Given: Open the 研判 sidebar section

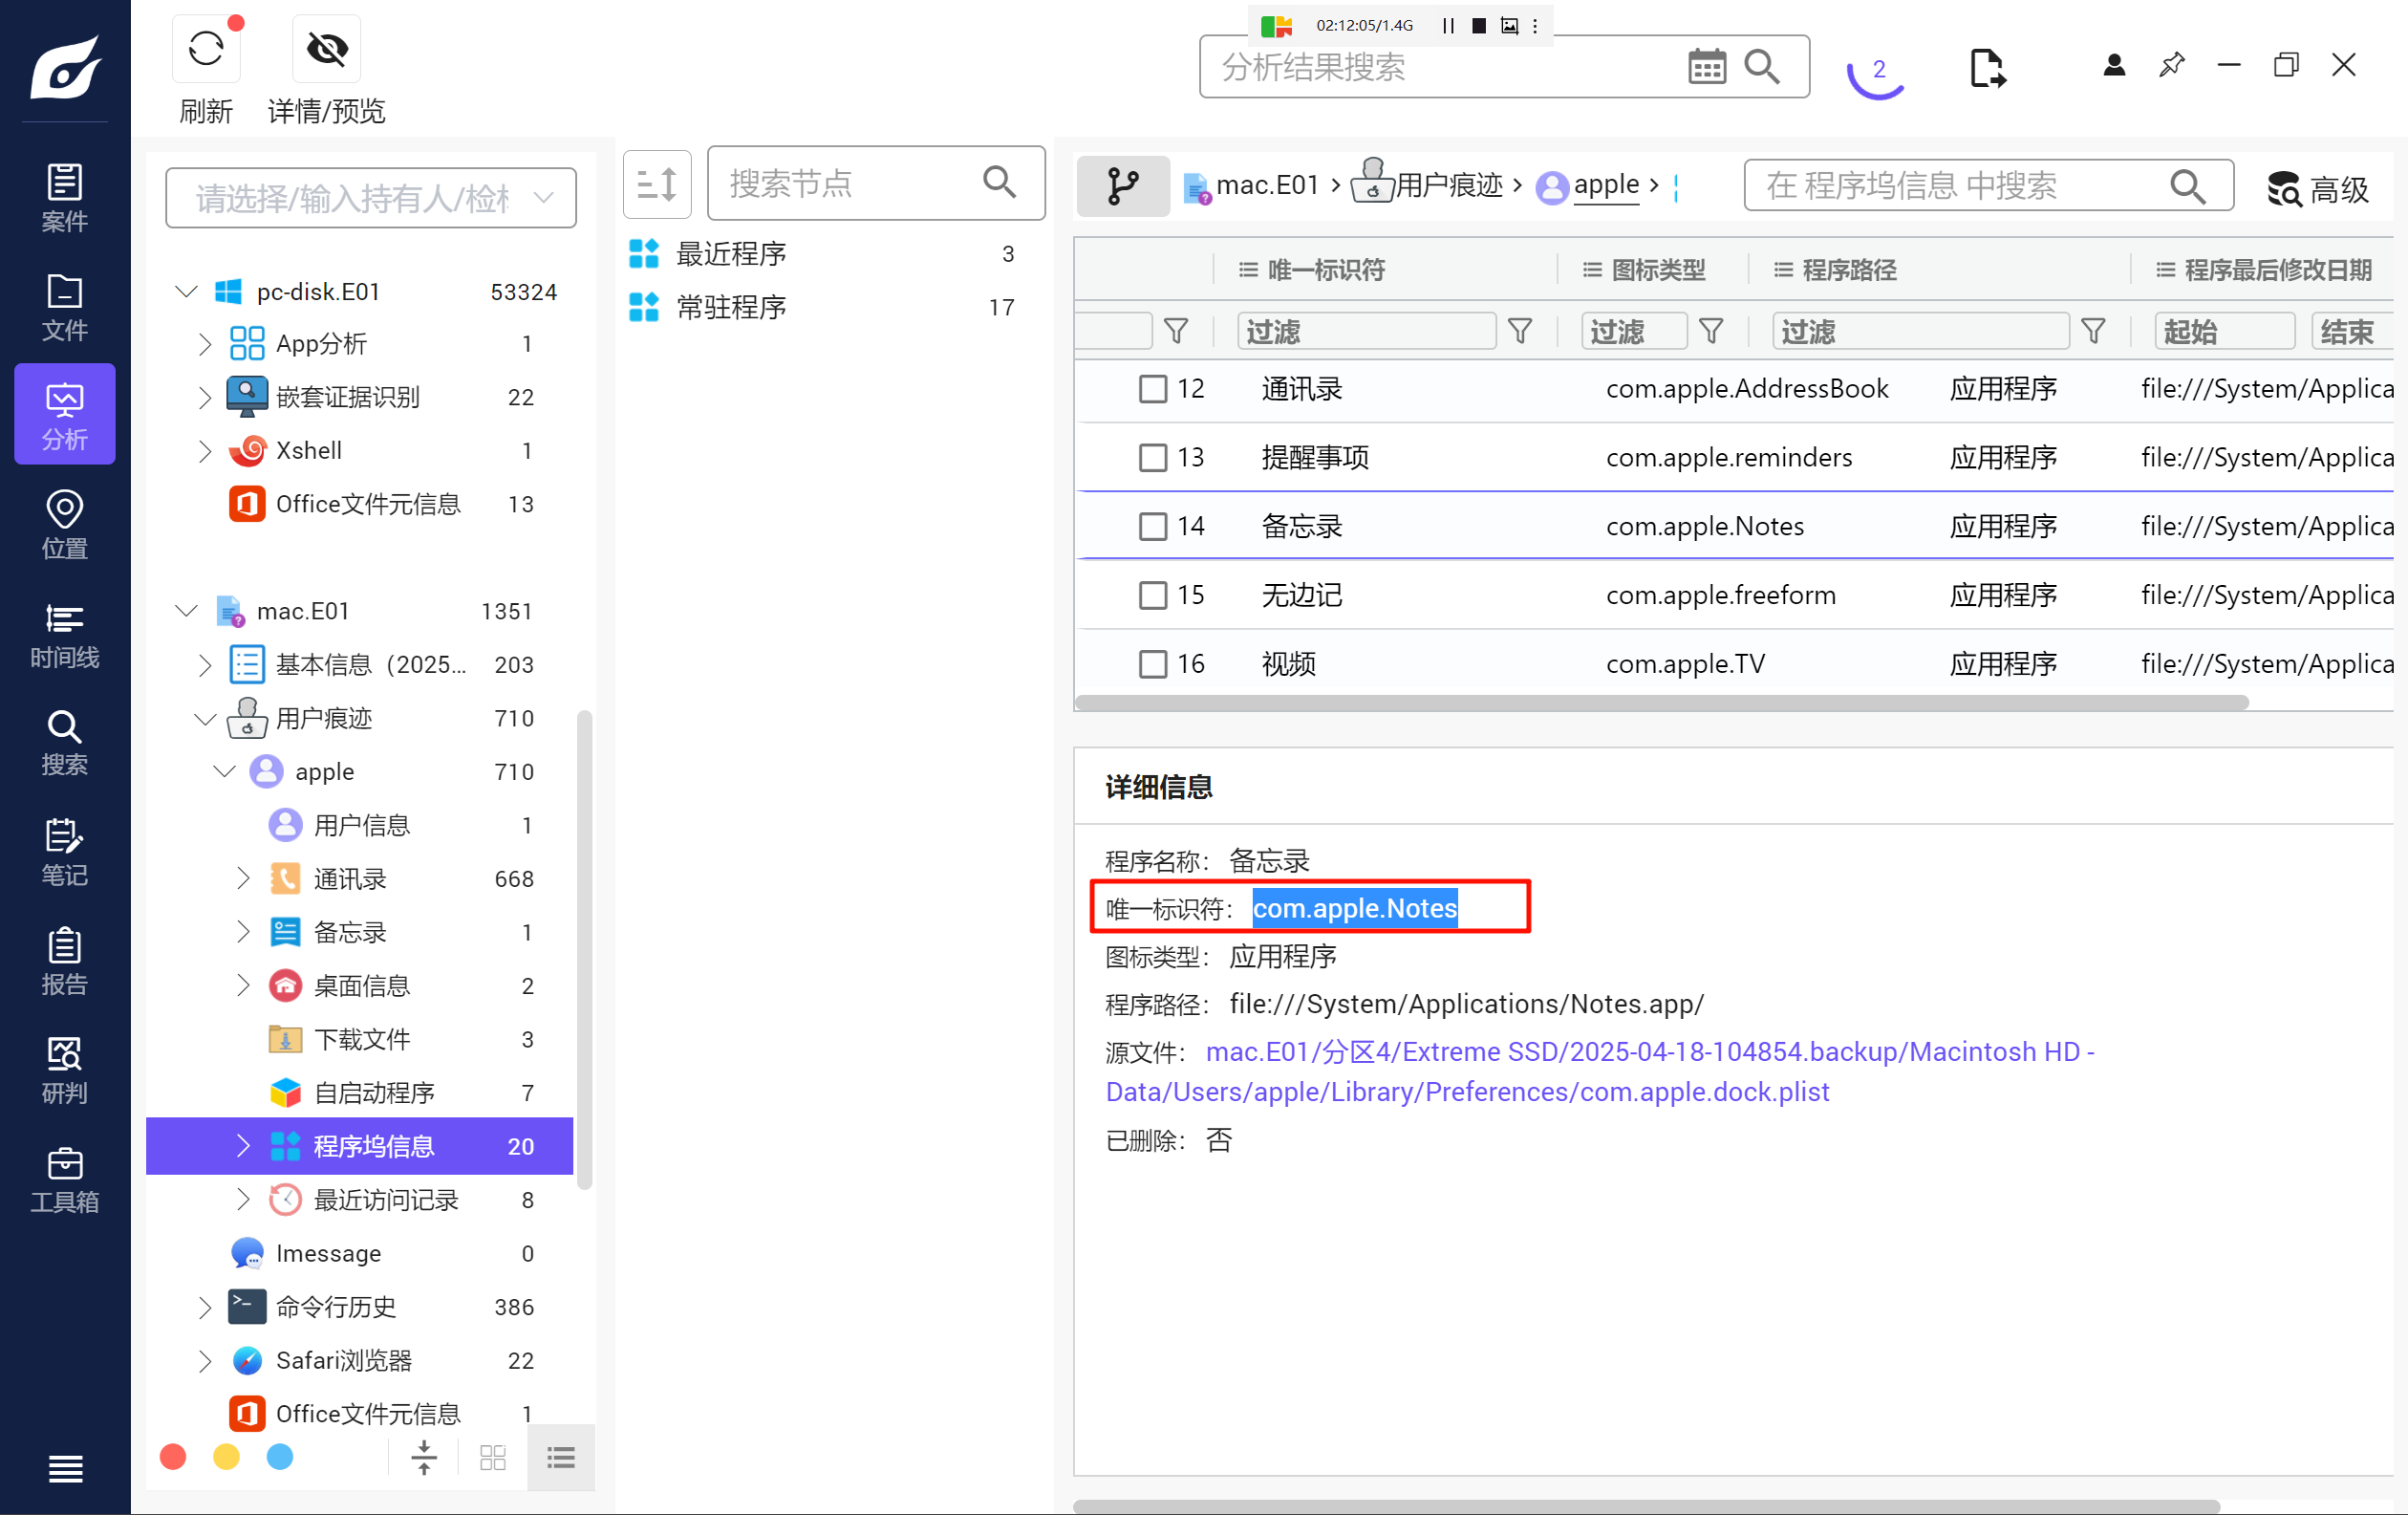Looking at the screenshot, I should click(x=65, y=1070).
